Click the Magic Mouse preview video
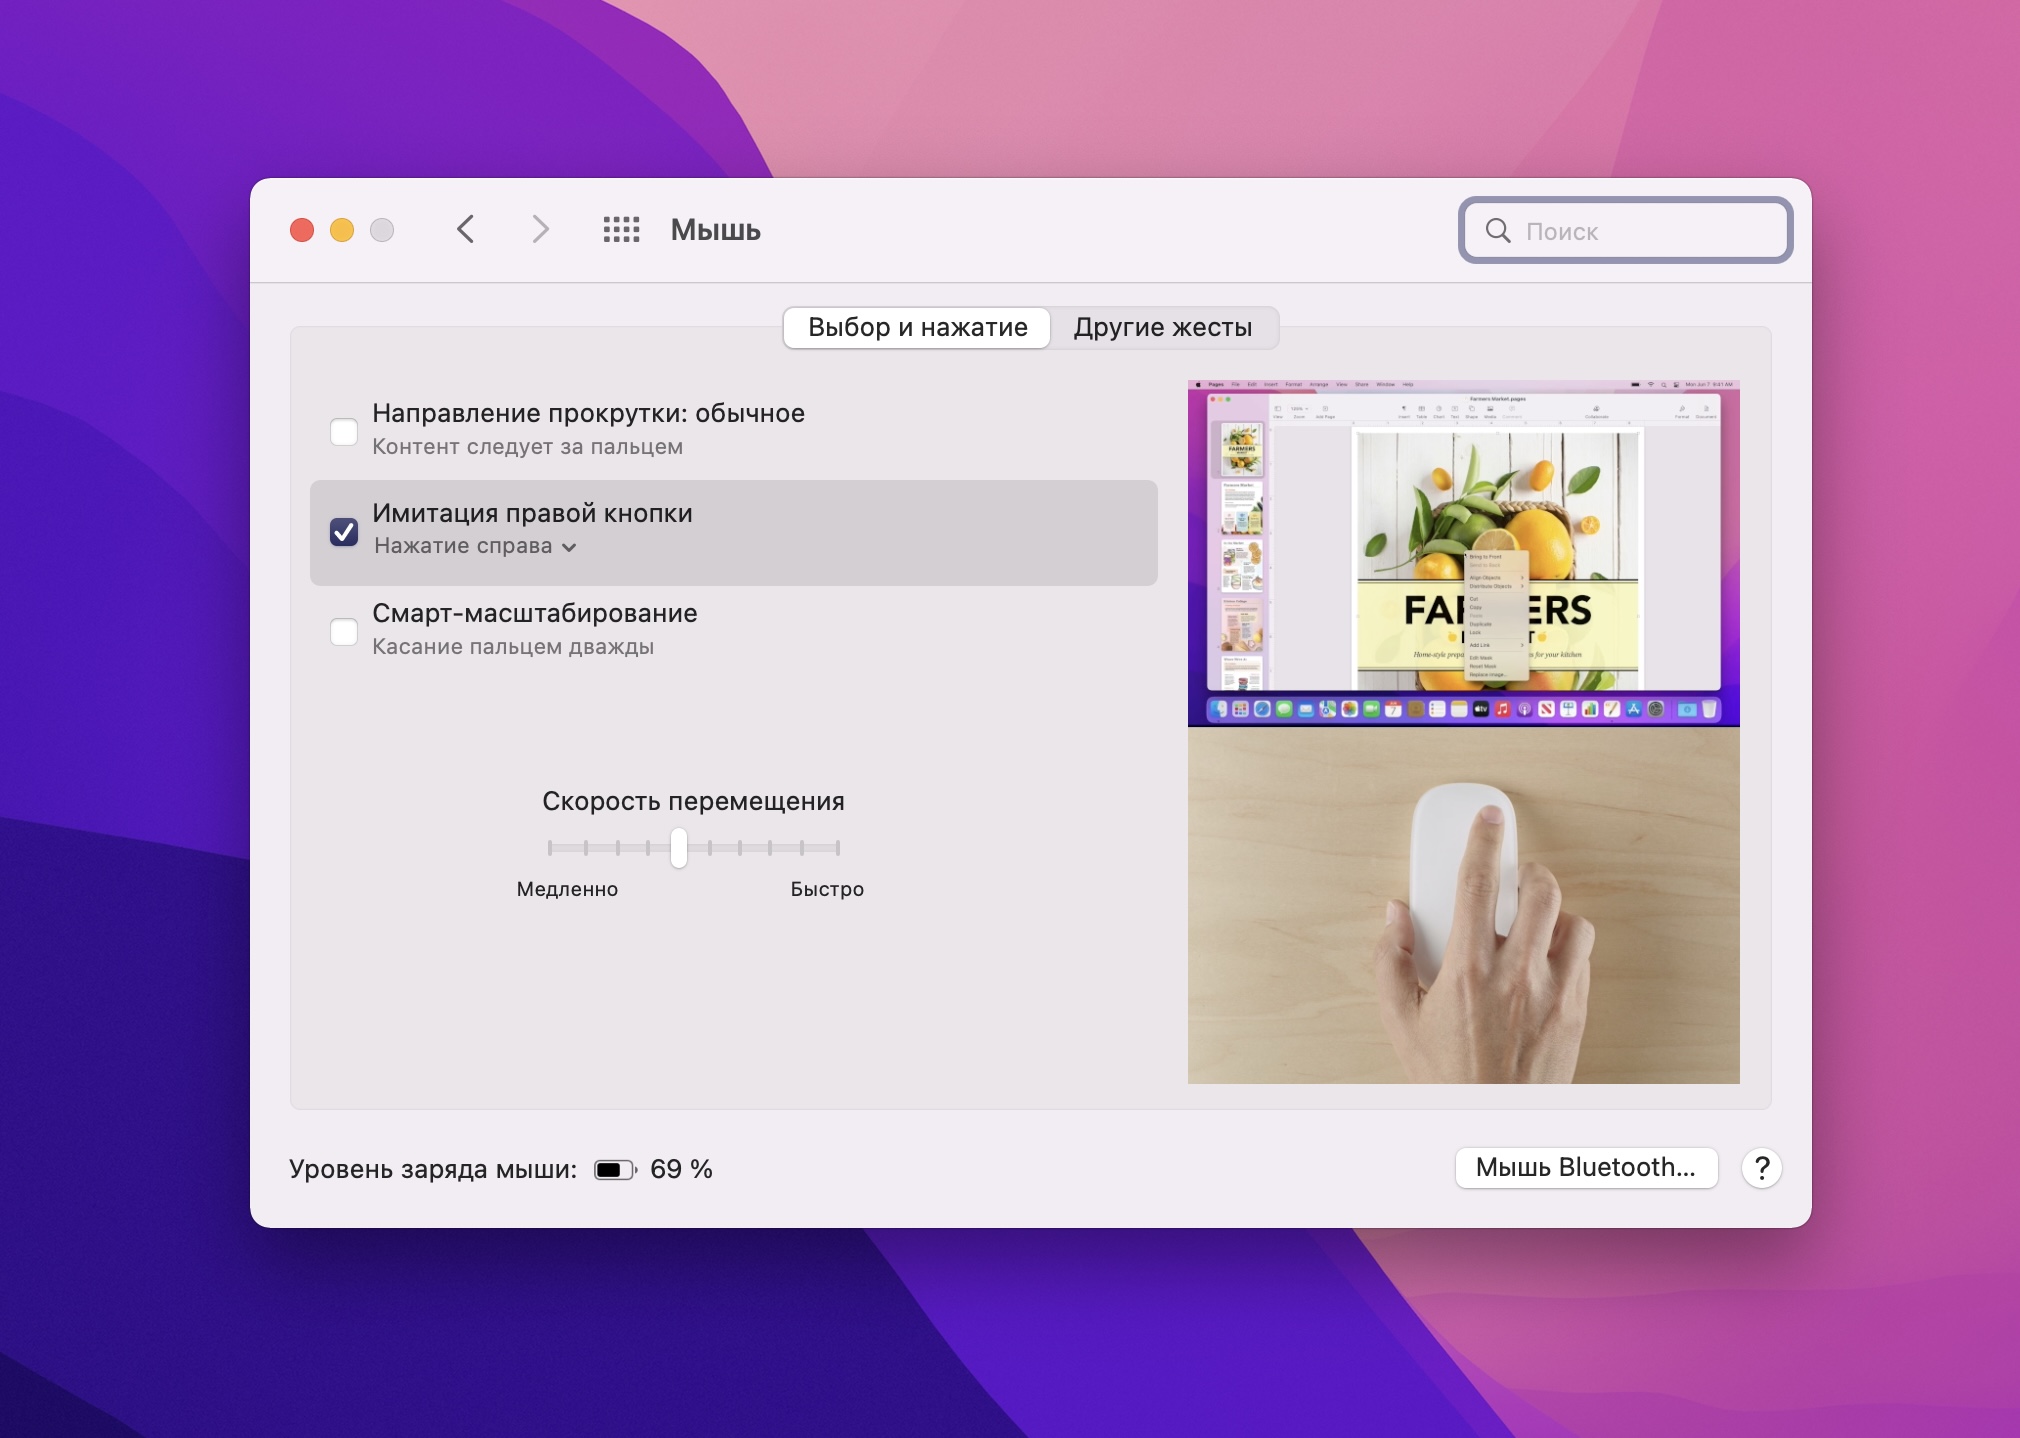 [1463, 905]
